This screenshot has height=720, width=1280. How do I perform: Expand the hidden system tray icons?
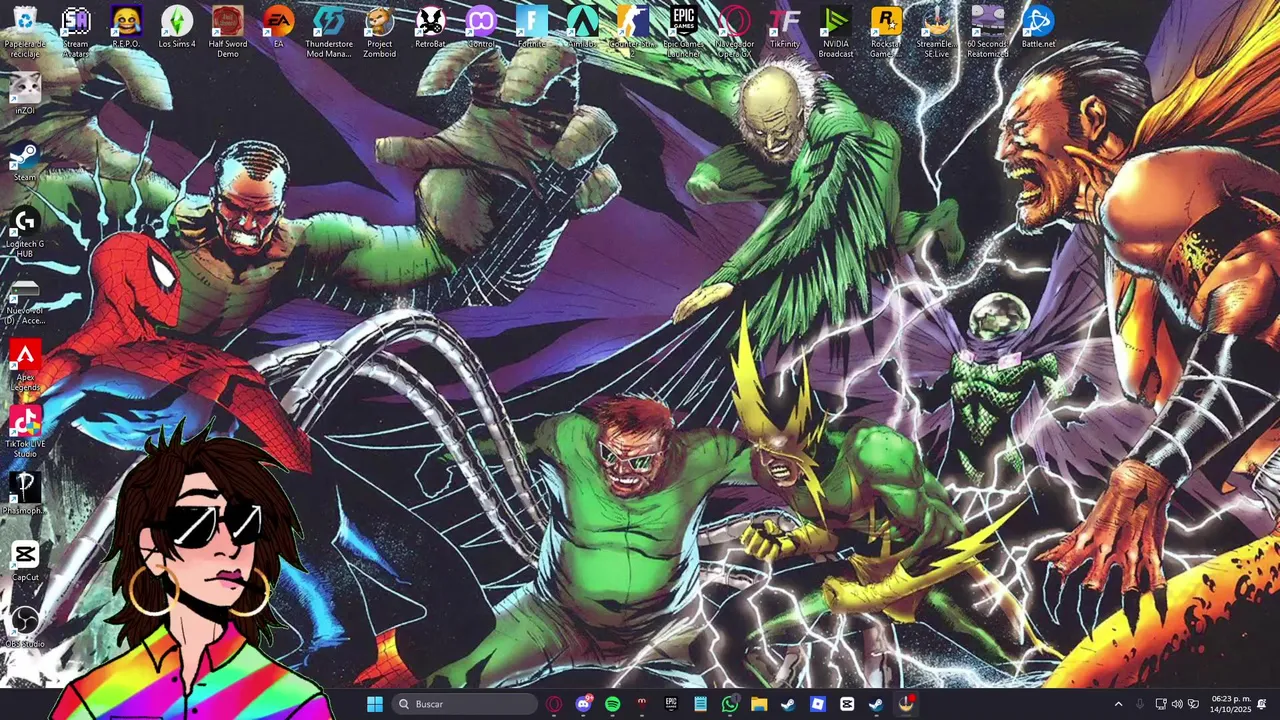(1118, 704)
